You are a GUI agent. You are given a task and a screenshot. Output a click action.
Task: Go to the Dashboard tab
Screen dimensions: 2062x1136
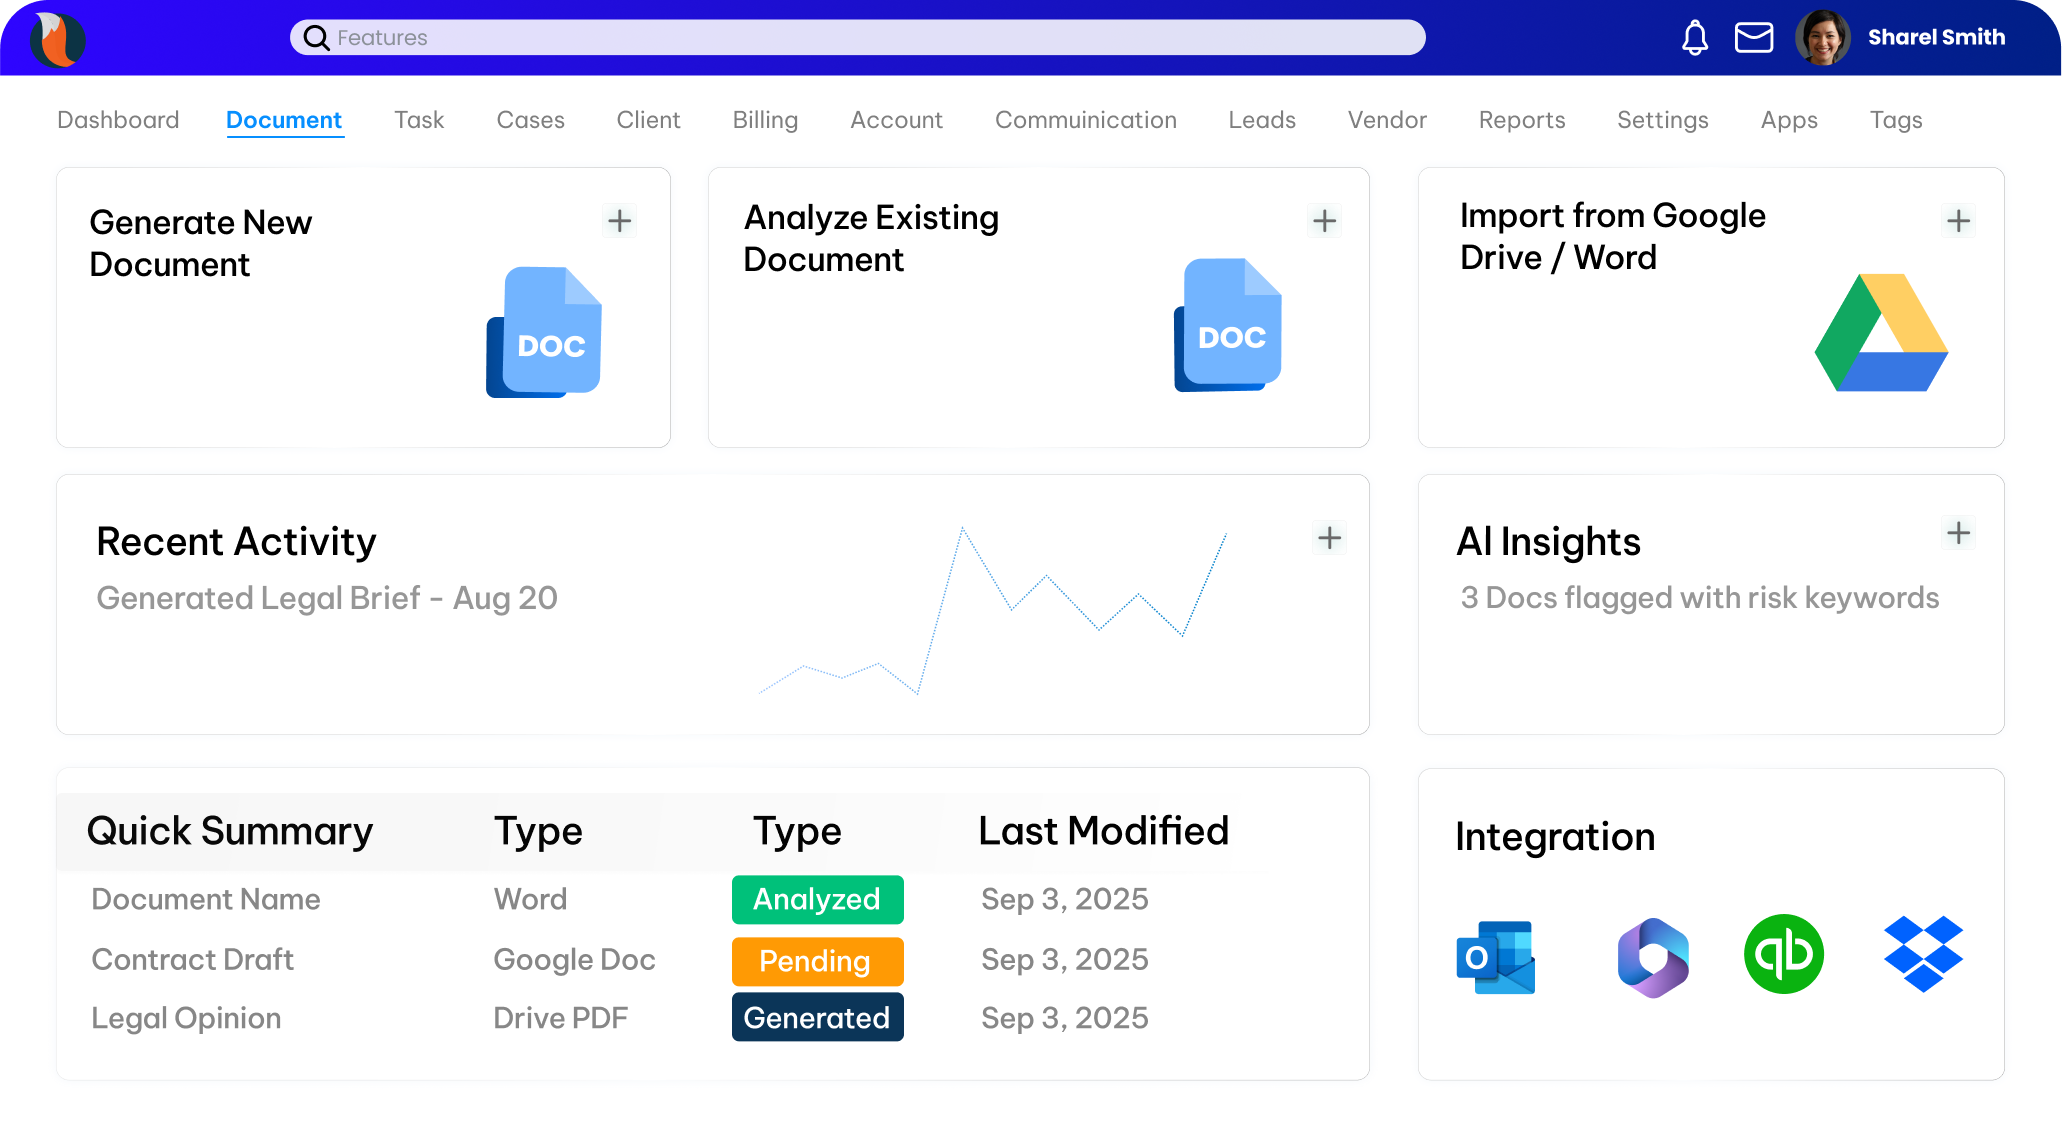point(118,120)
